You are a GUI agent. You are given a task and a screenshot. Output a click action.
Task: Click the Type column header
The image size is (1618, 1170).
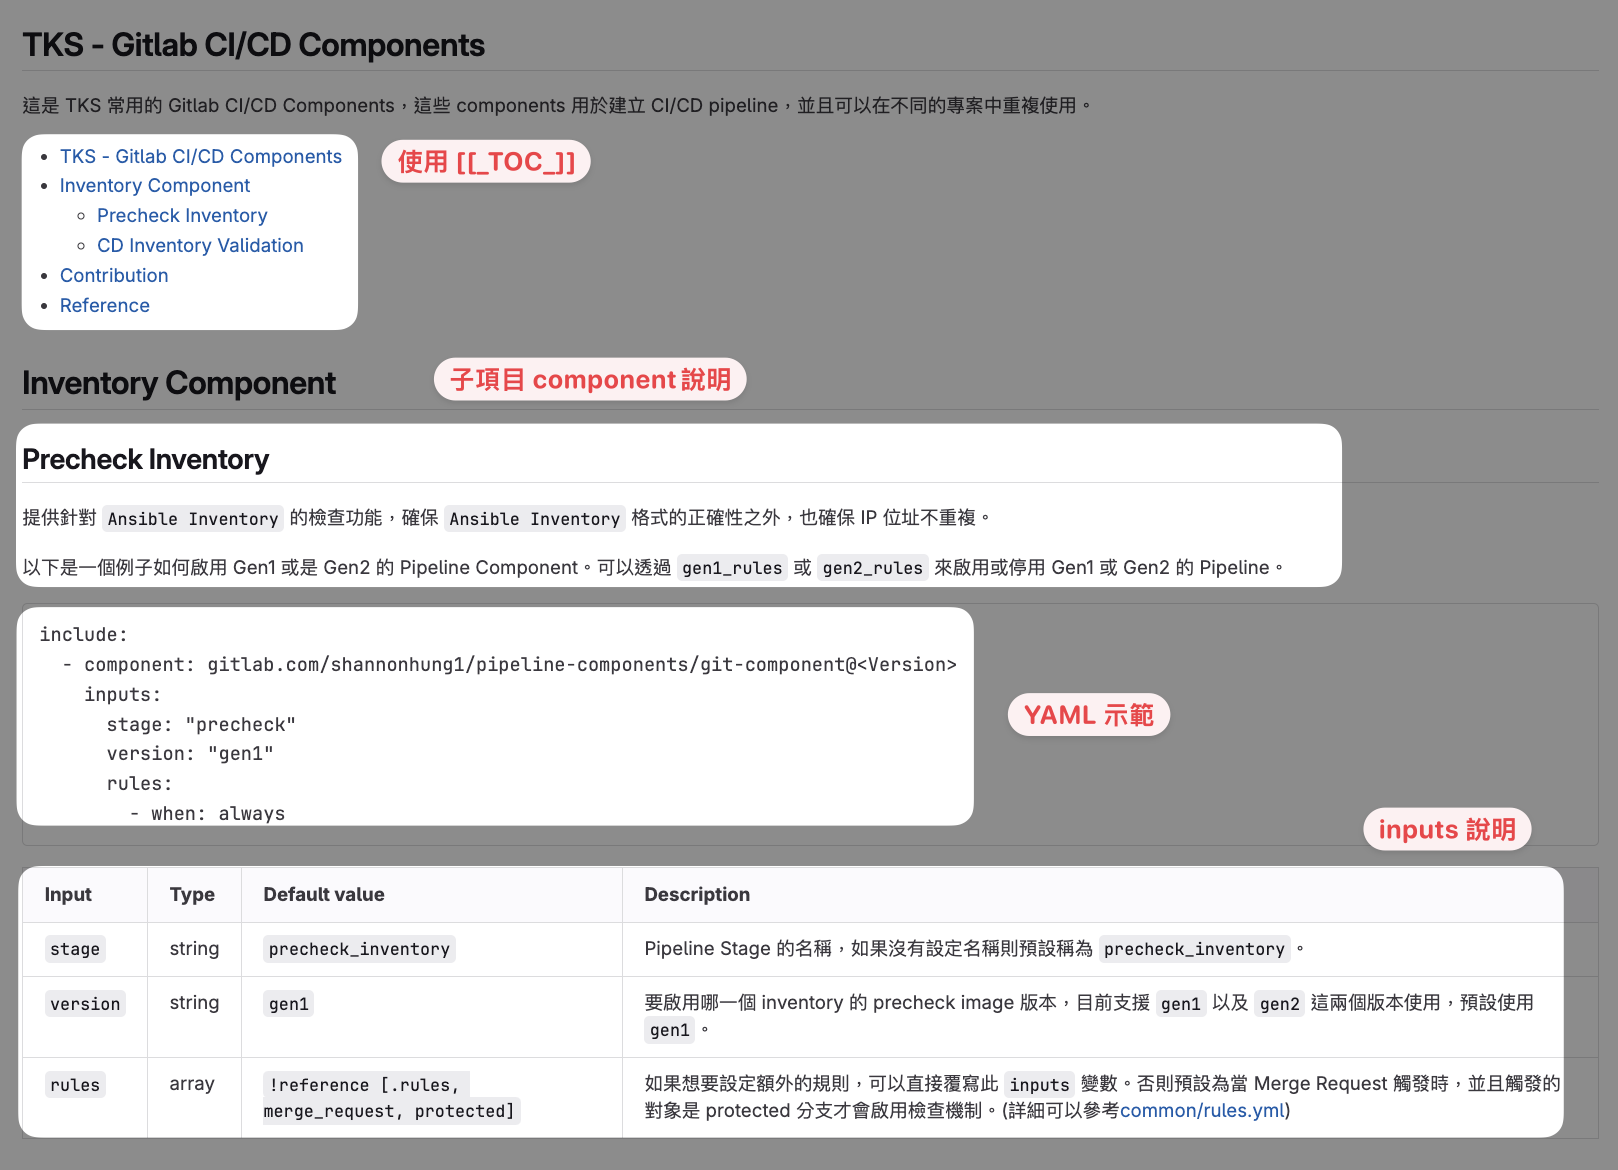pyautogui.click(x=192, y=894)
